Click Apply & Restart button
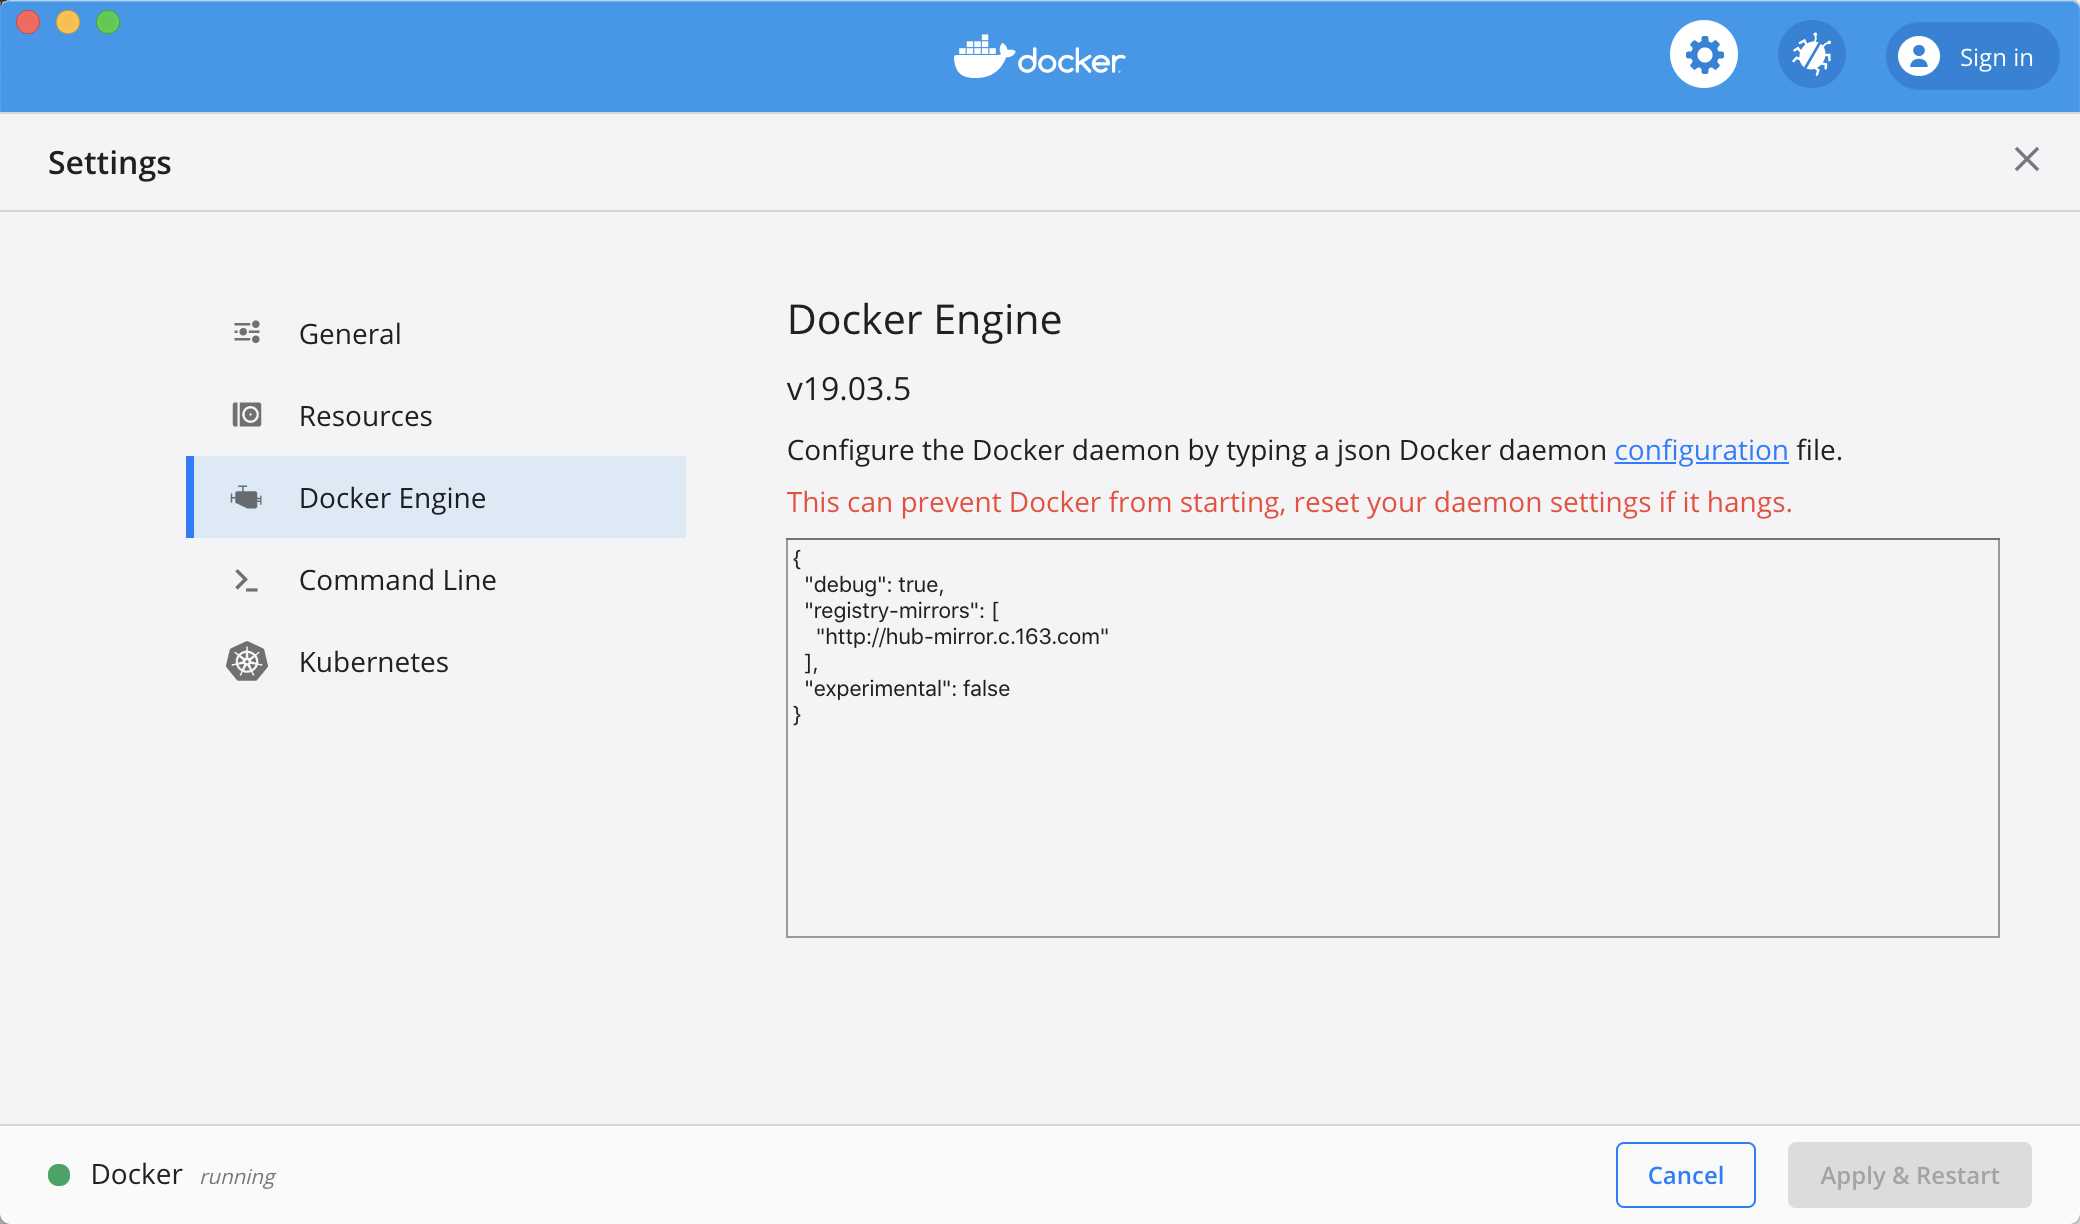 (1909, 1175)
